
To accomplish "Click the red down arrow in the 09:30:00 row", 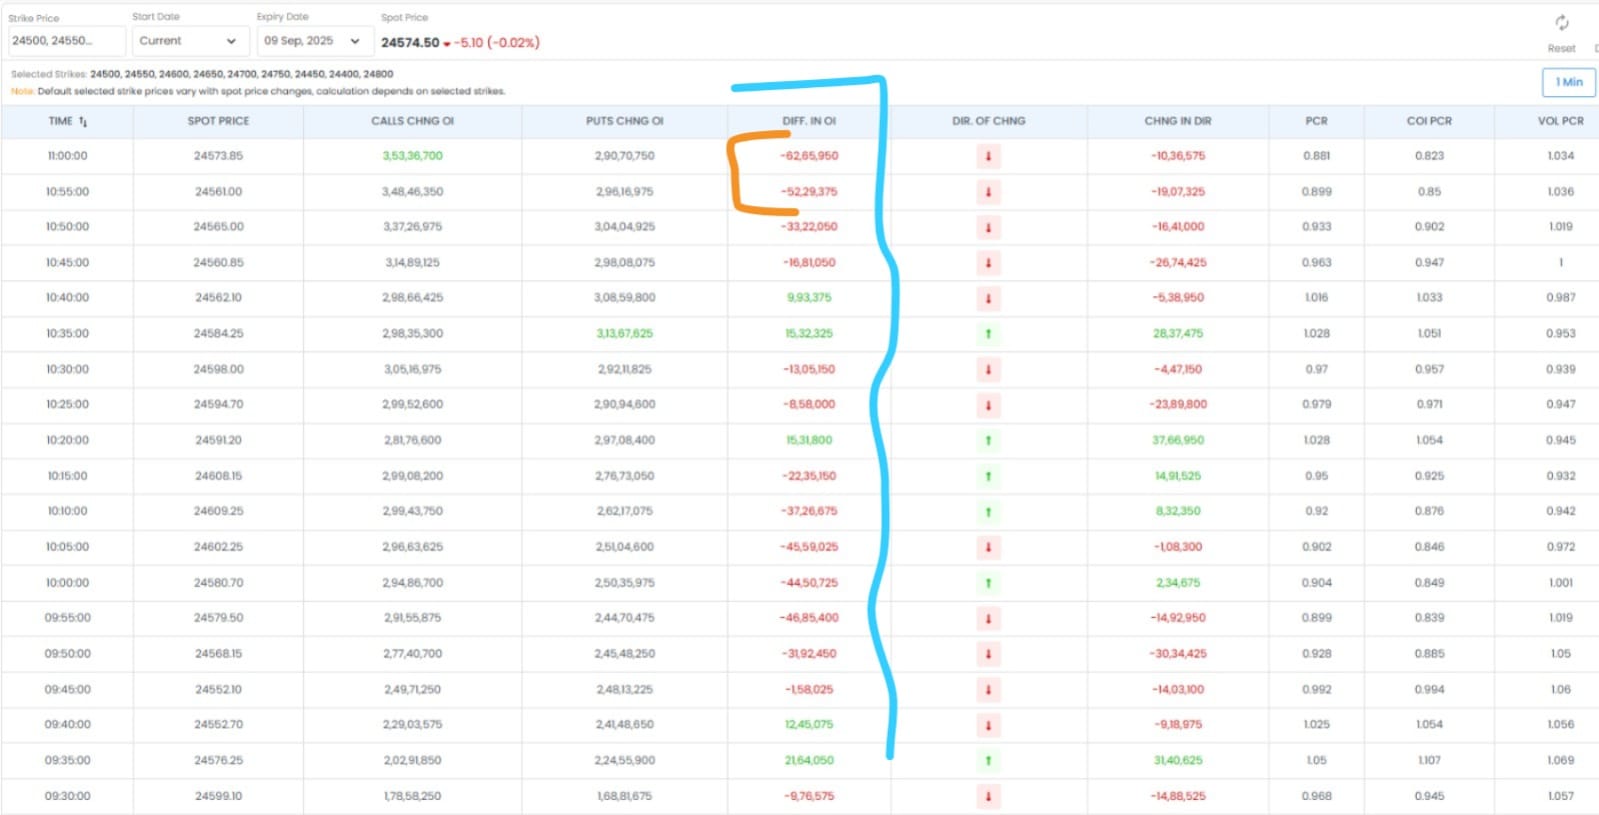I will click(988, 797).
